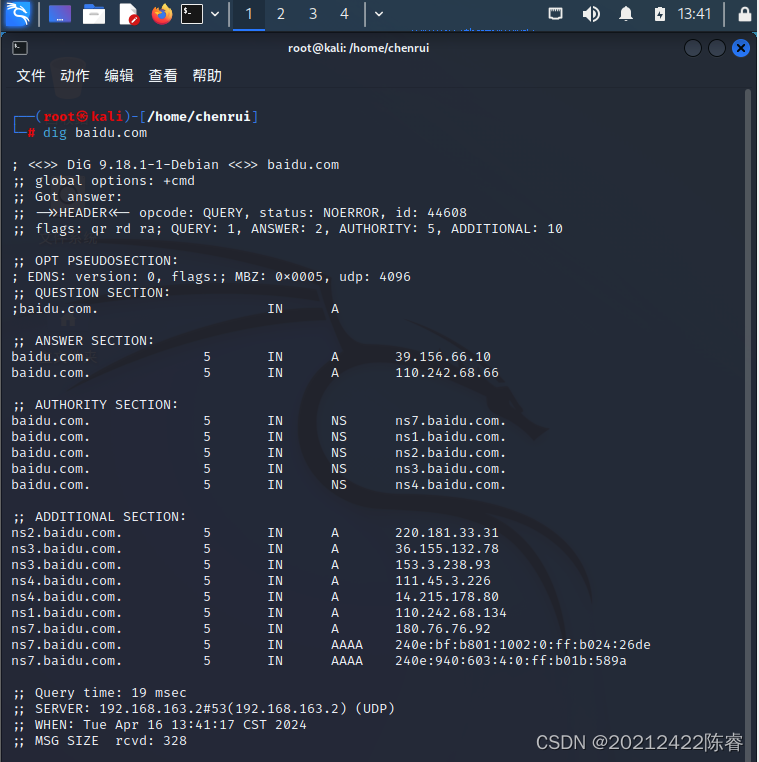Click the /home/chenrui prompt path
Screen dimensions: 759x762
(199, 117)
